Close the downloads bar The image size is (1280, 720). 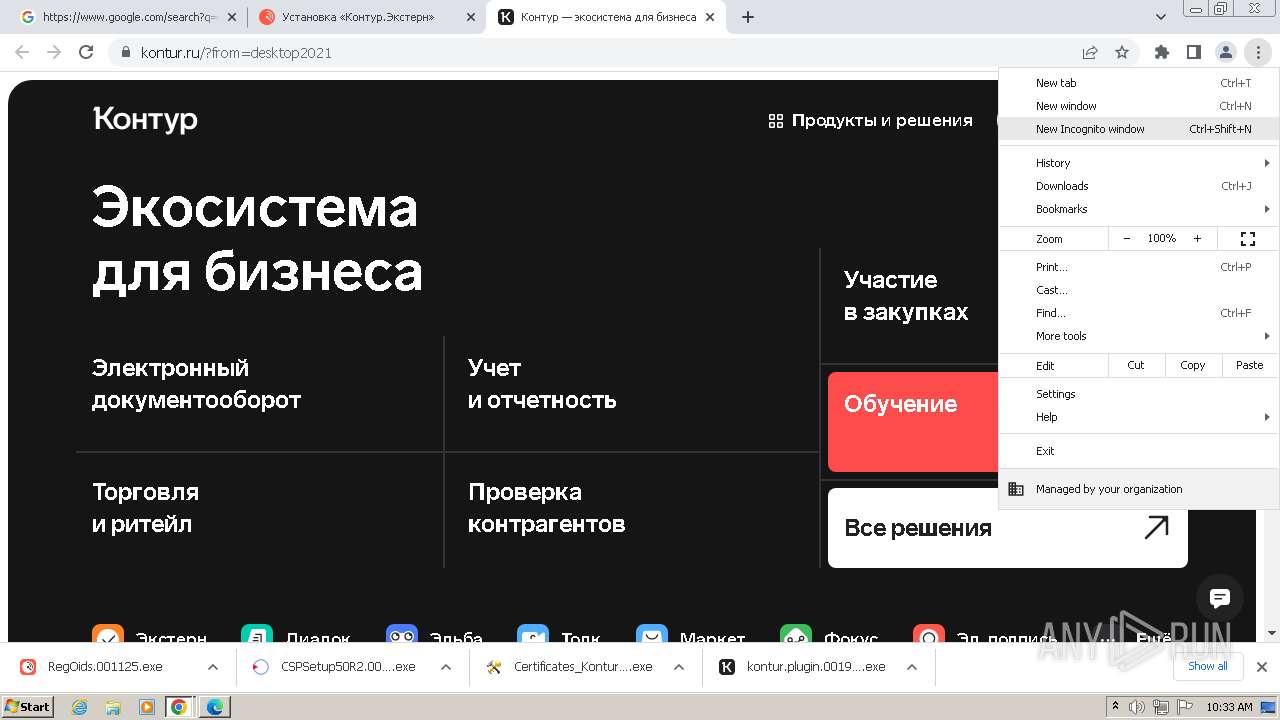pos(1262,666)
